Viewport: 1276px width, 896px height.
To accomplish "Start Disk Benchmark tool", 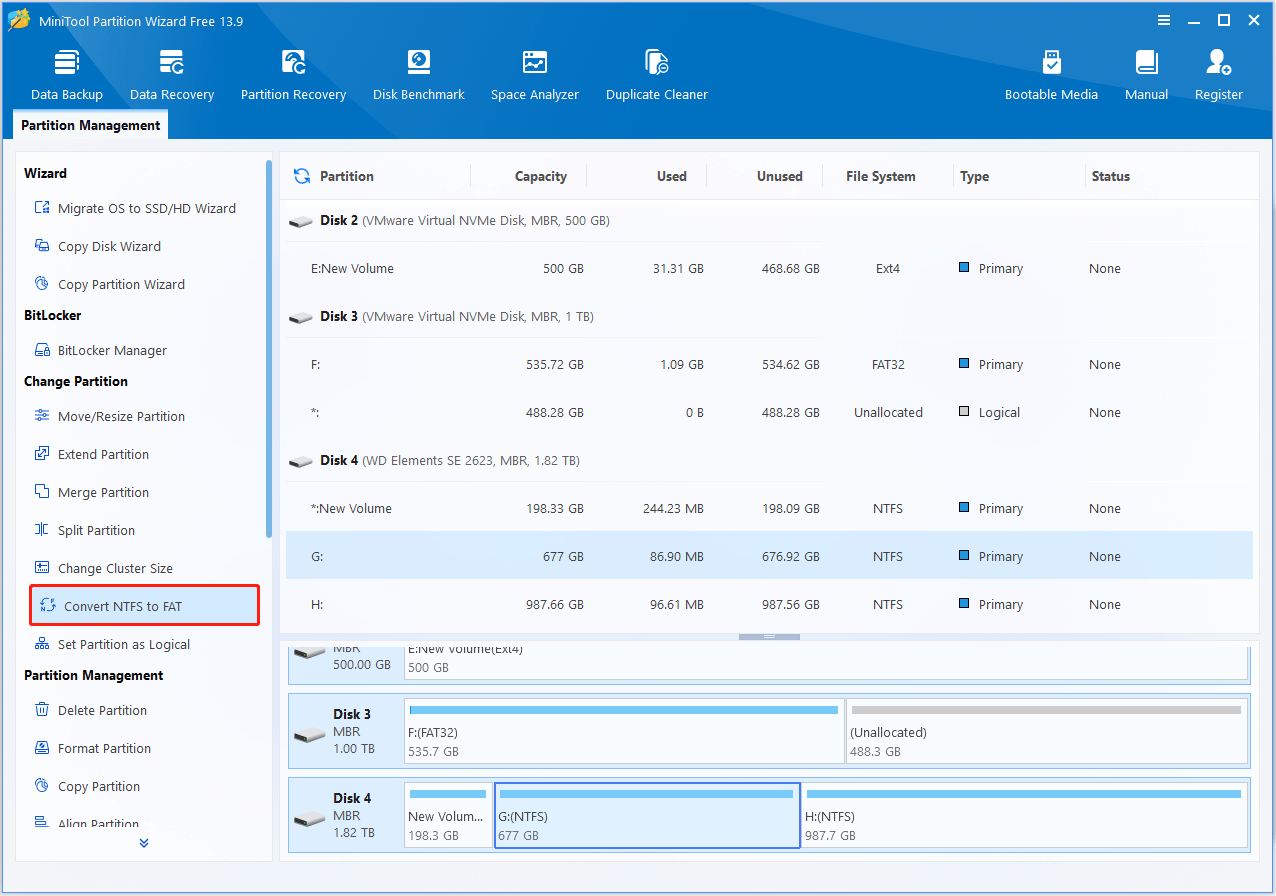I will click(x=418, y=75).
